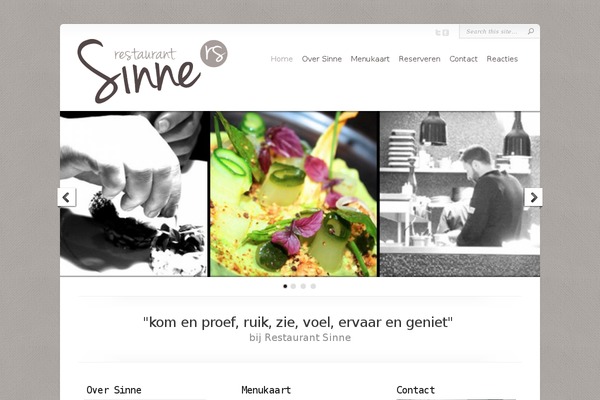Screen dimensions: 600x400
Task: Click the magnifying glass search icon
Action: coord(531,31)
